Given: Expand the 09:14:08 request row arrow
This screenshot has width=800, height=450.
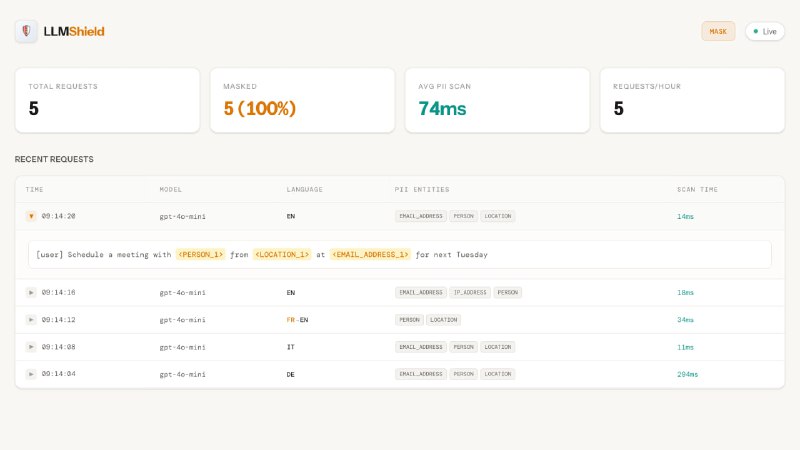Looking at the screenshot, I should pyautogui.click(x=31, y=347).
